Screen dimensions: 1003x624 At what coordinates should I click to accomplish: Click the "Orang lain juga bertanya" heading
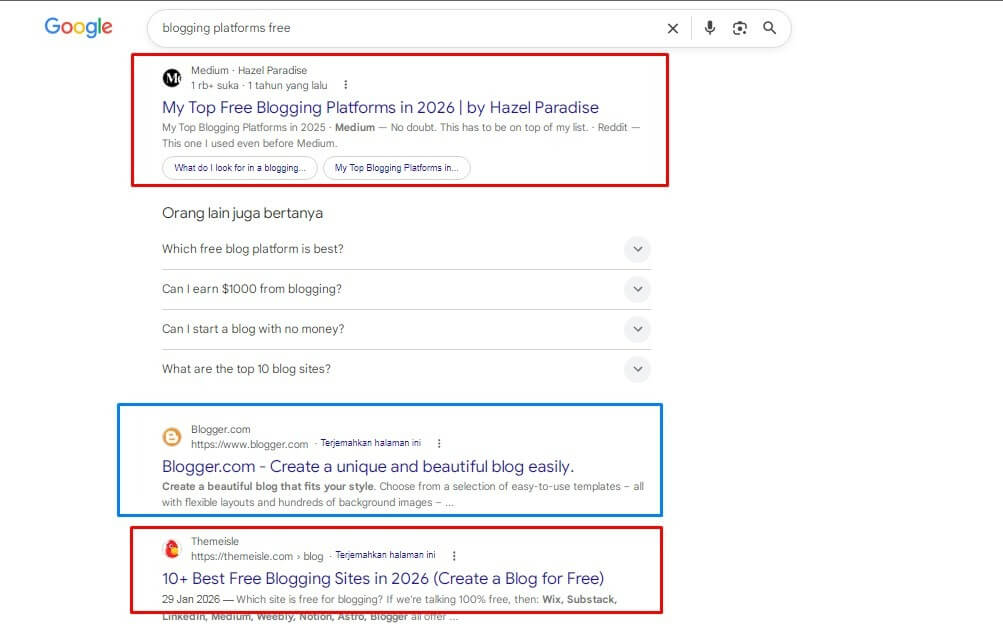[x=242, y=213]
